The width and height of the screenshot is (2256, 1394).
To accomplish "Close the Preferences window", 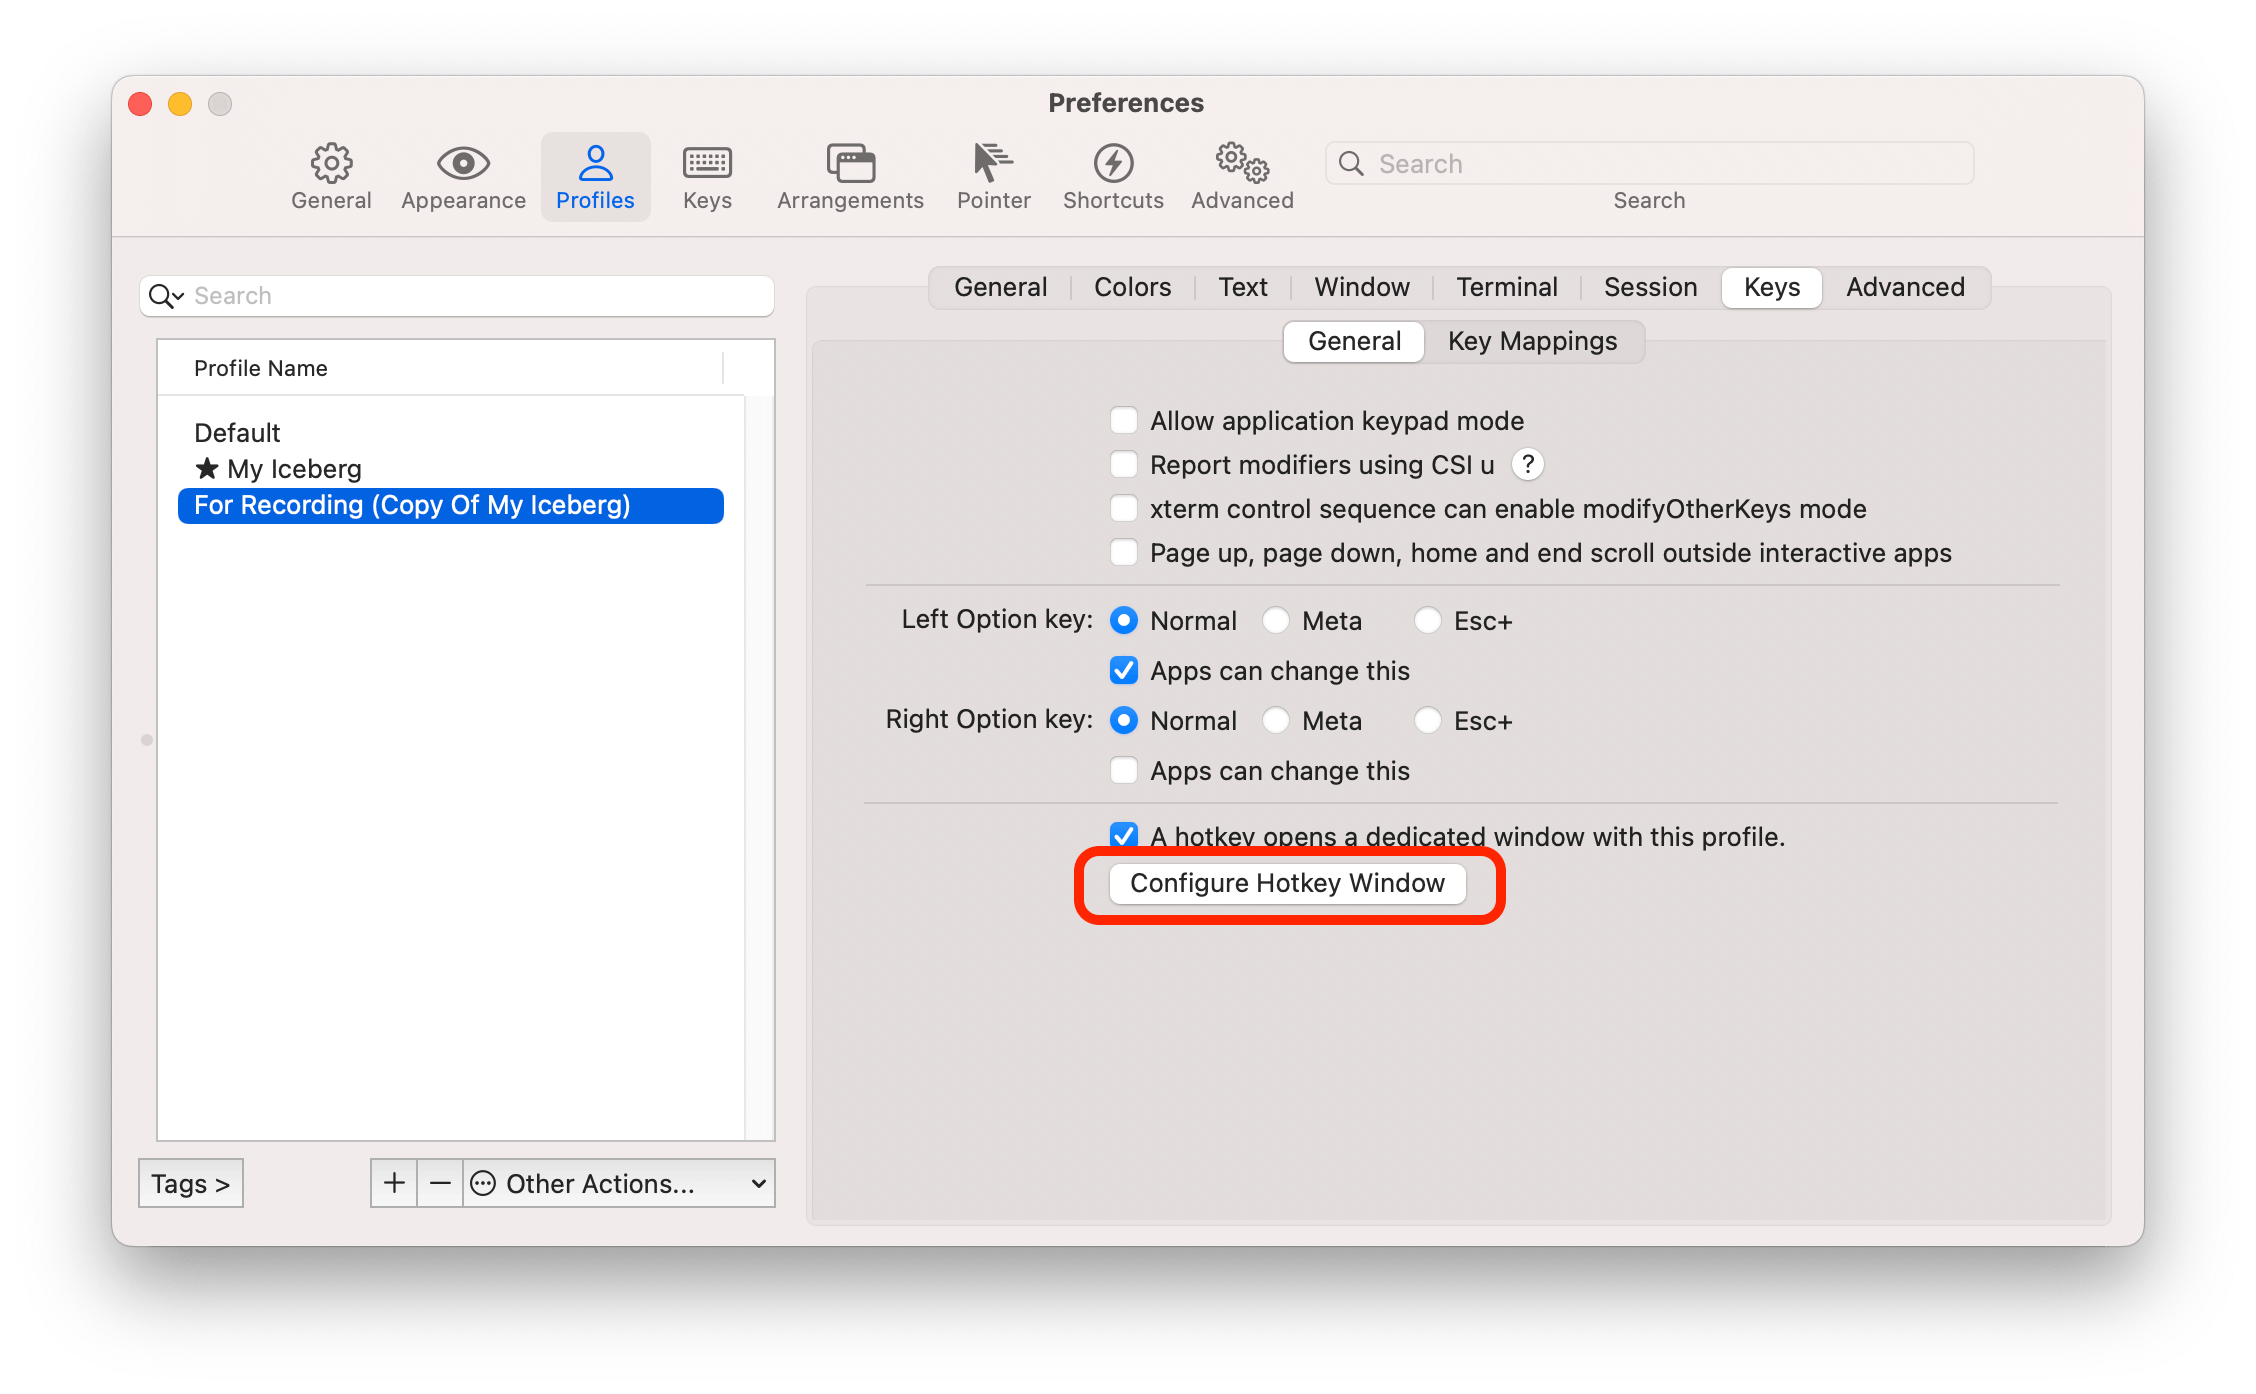I will [x=140, y=104].
